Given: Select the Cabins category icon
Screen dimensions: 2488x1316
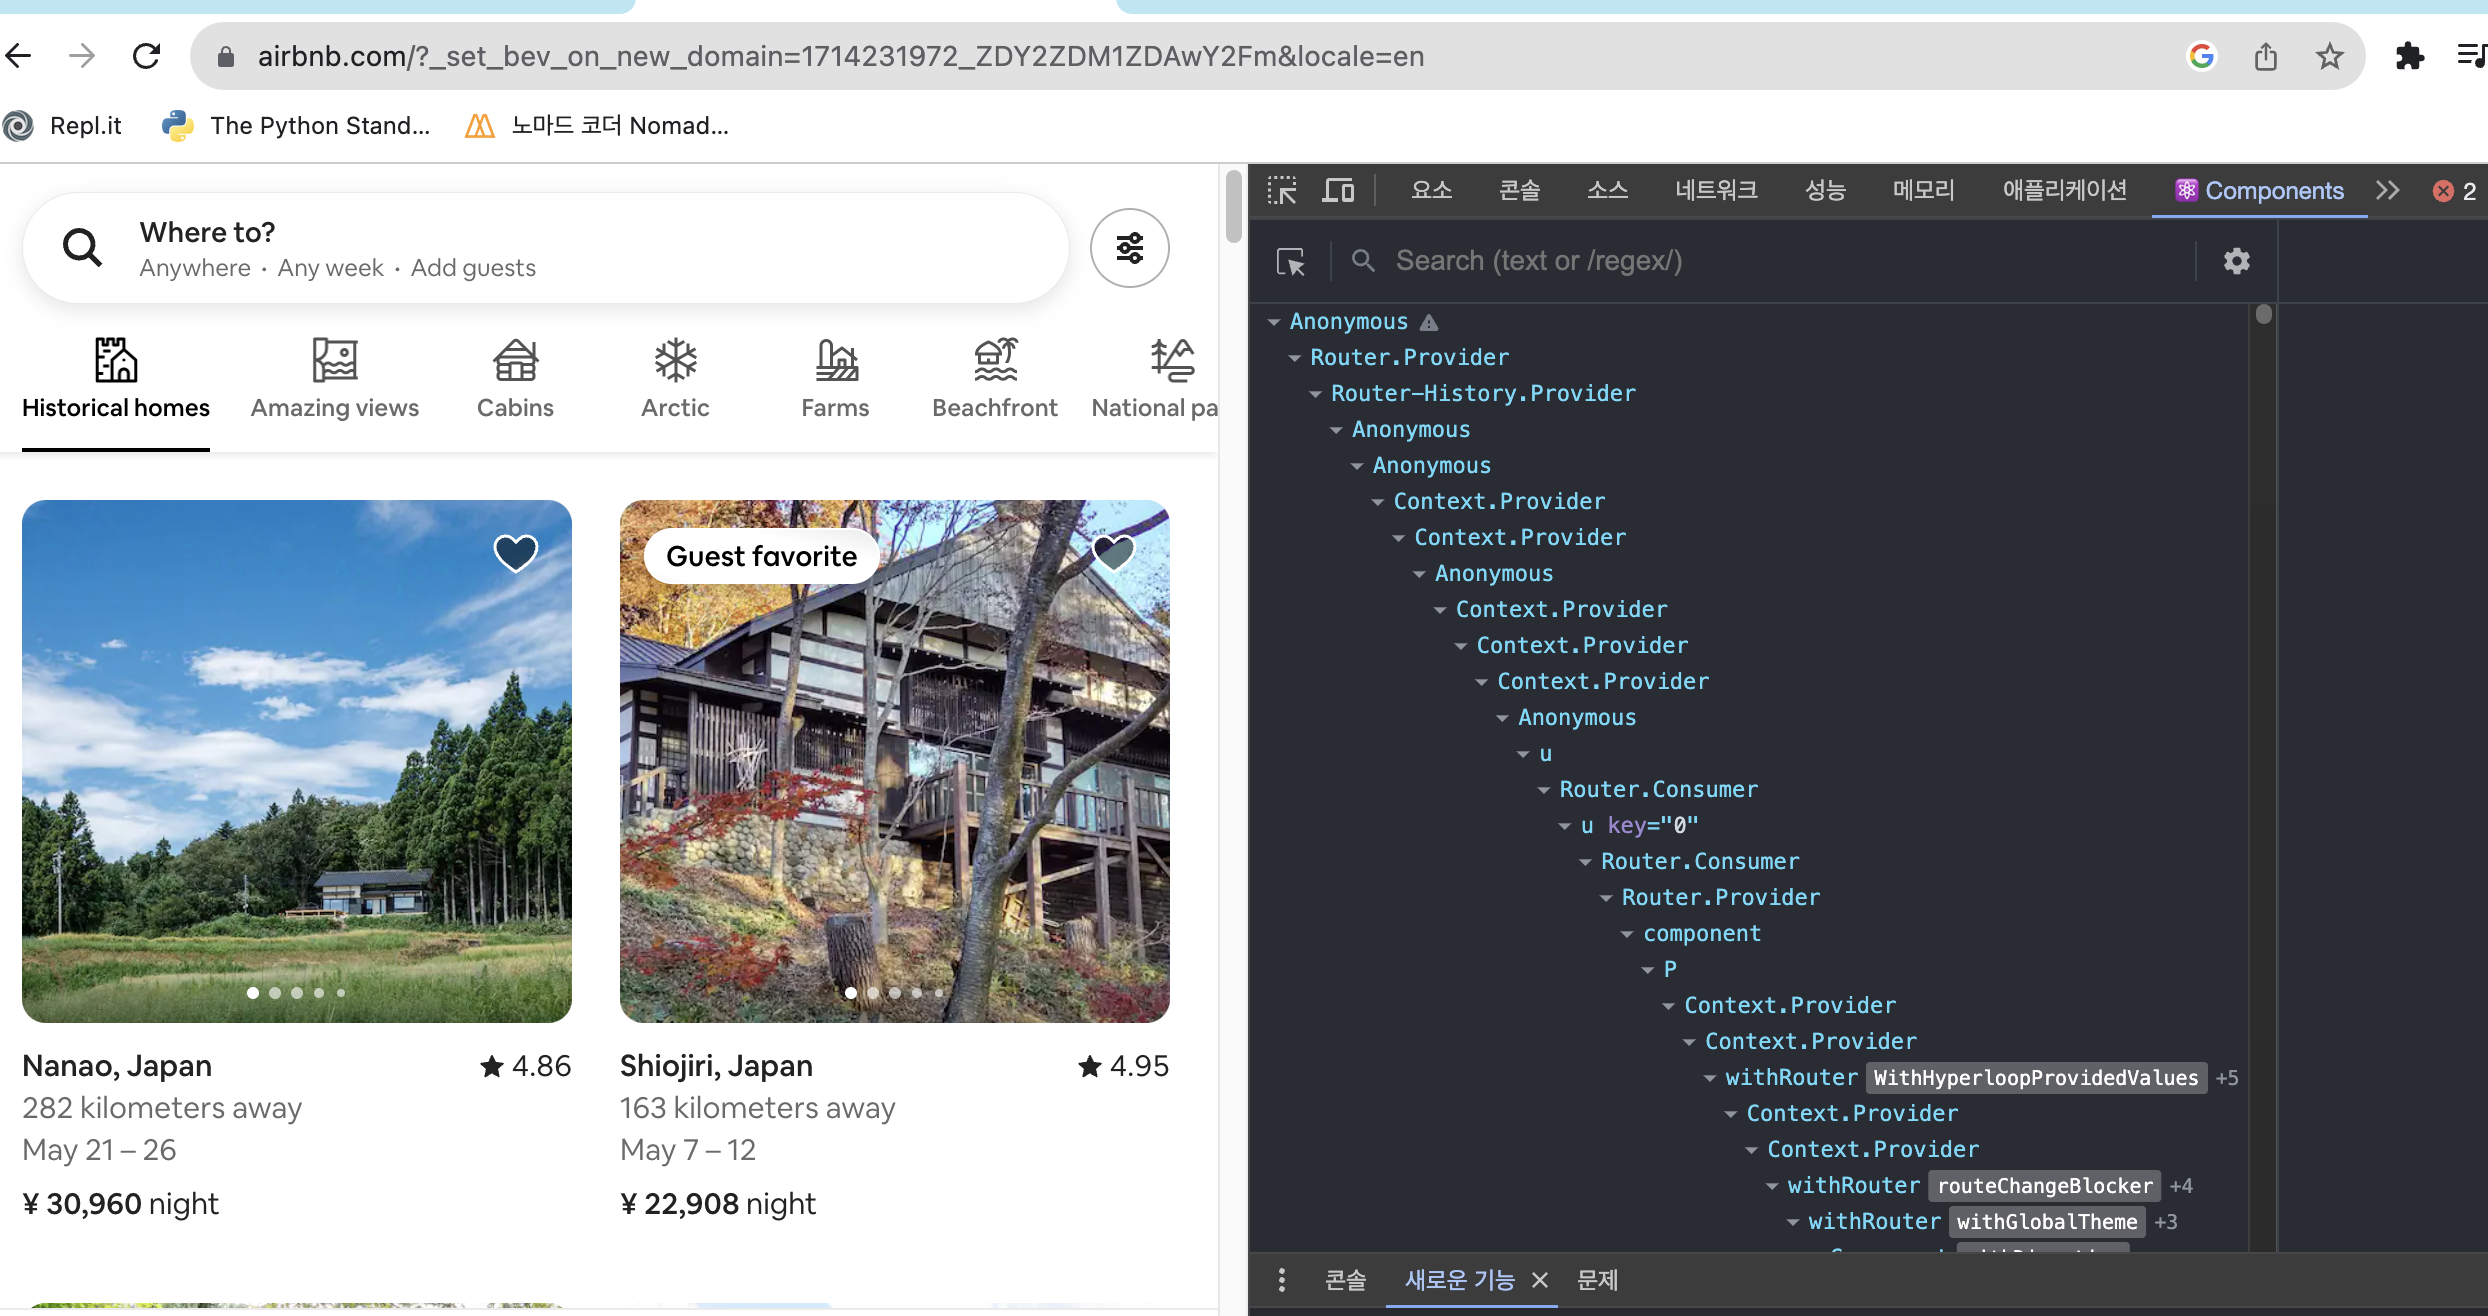Looking at the screenshot, I should coord(515,360).
